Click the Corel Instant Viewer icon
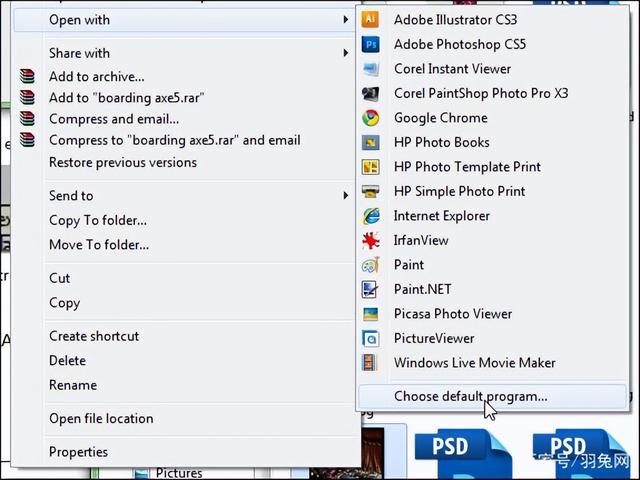 tap(370, 69)
